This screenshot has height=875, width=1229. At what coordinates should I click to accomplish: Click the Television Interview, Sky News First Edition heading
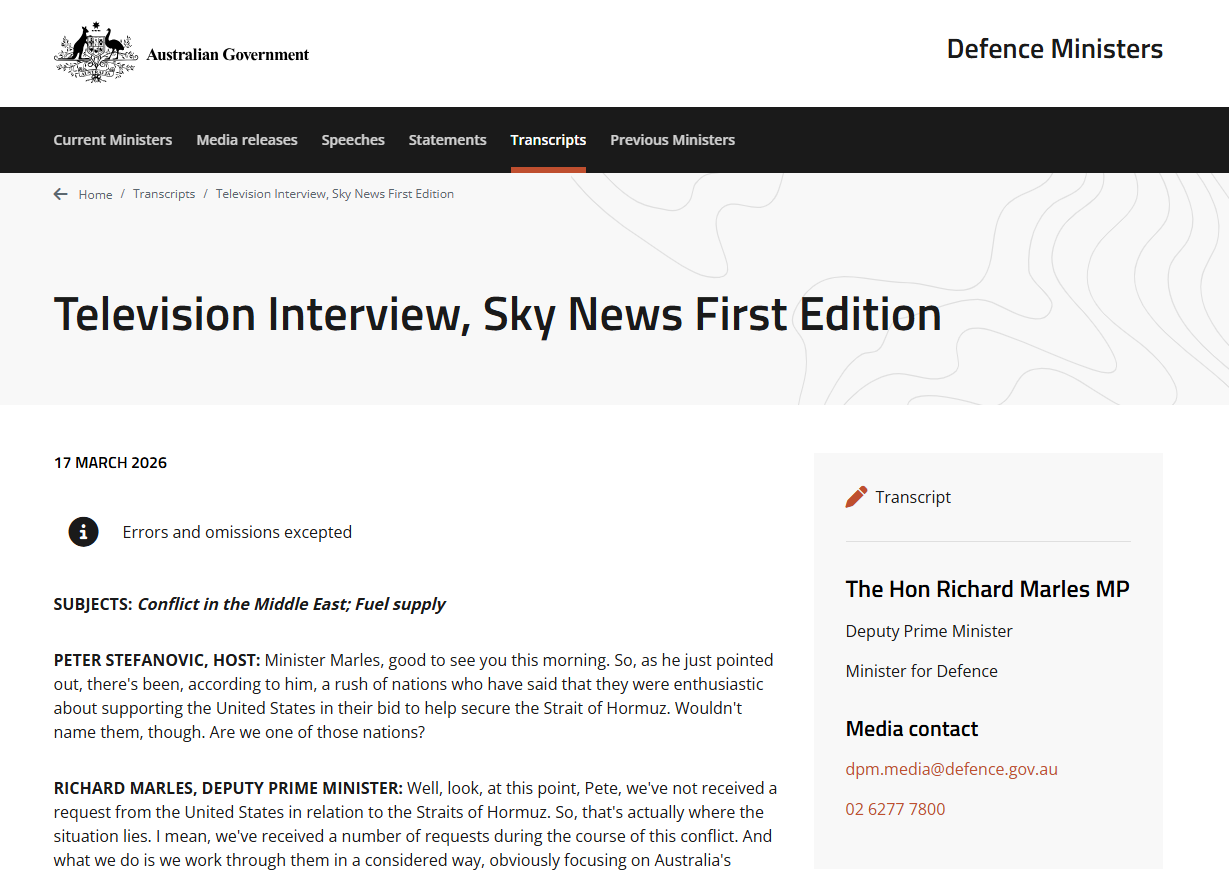pyautogui.click(x=497, y=314)
